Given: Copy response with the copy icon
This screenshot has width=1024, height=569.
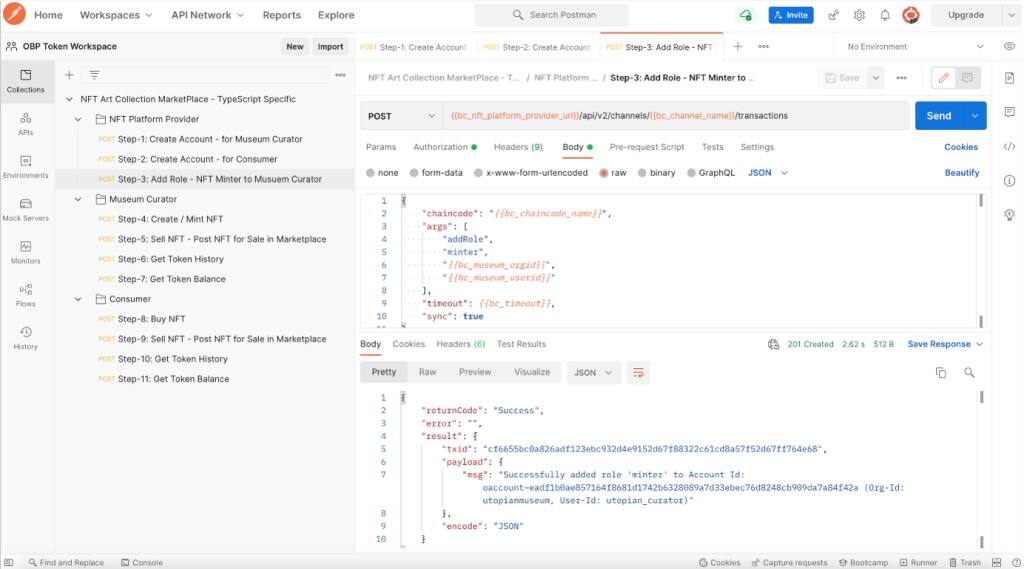Looking at the screenshot, I should tap(940, 372).
